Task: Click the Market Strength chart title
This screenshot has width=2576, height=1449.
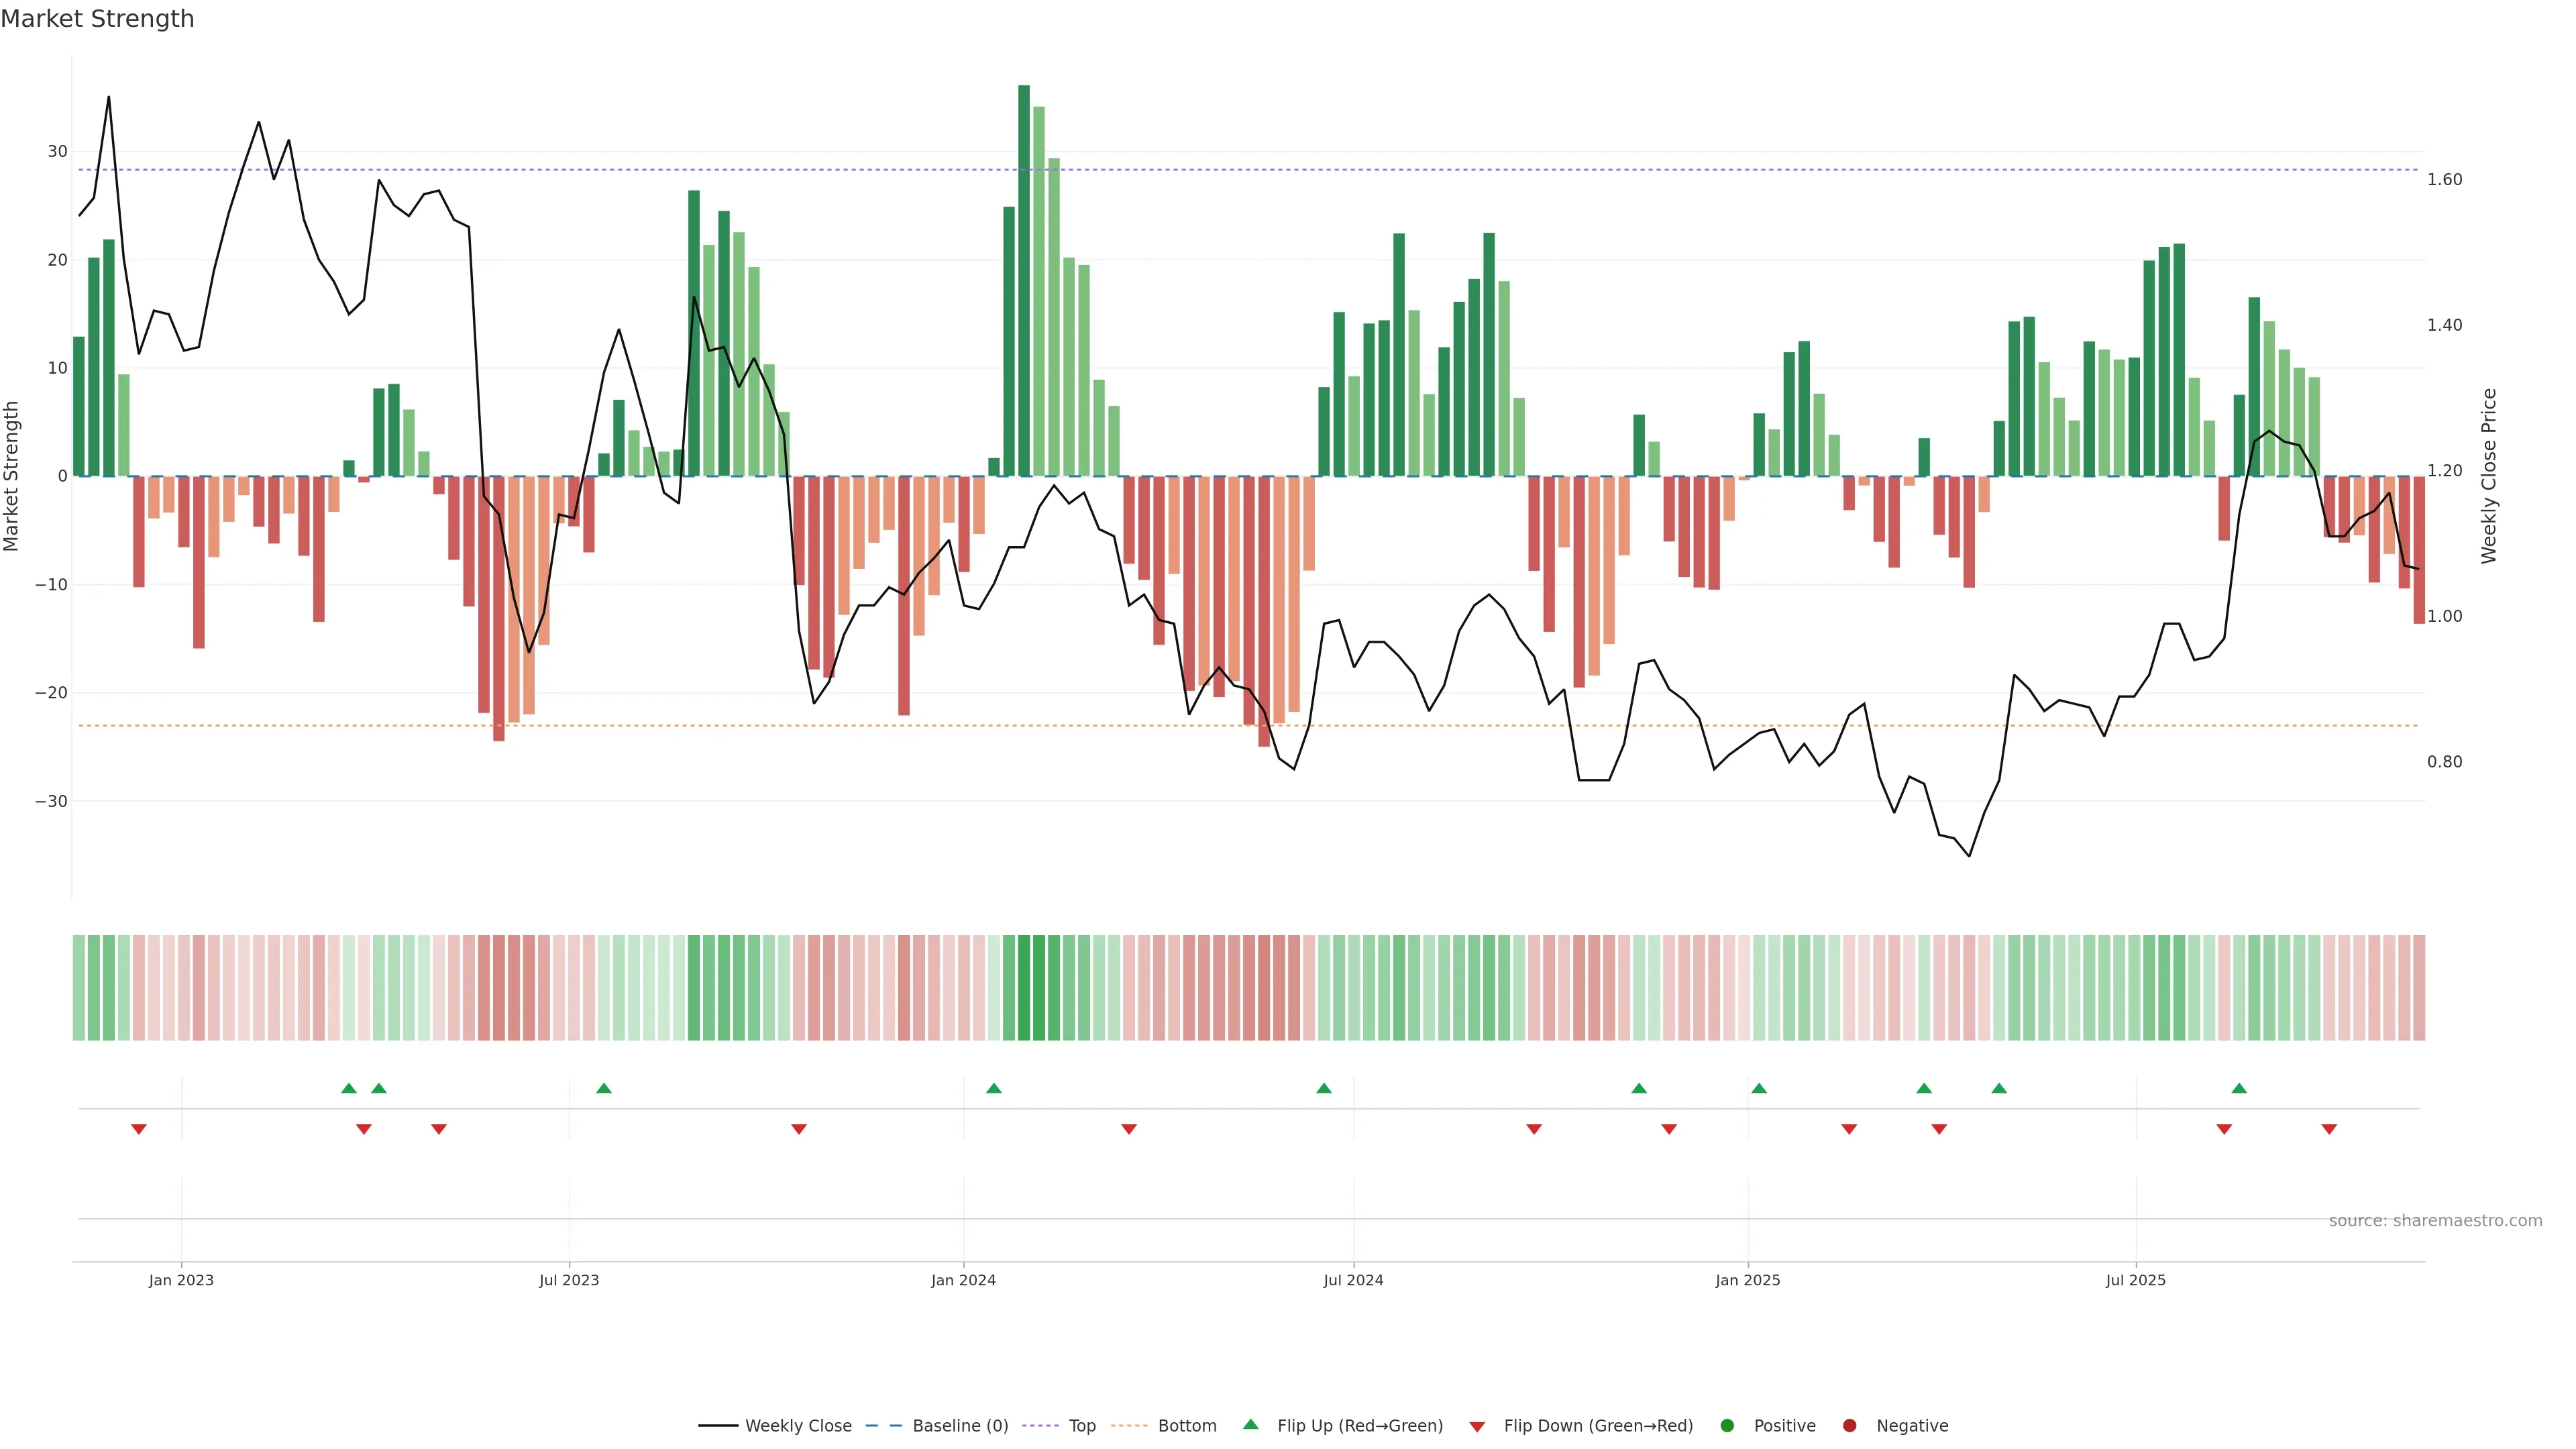Action: point(97,19)
